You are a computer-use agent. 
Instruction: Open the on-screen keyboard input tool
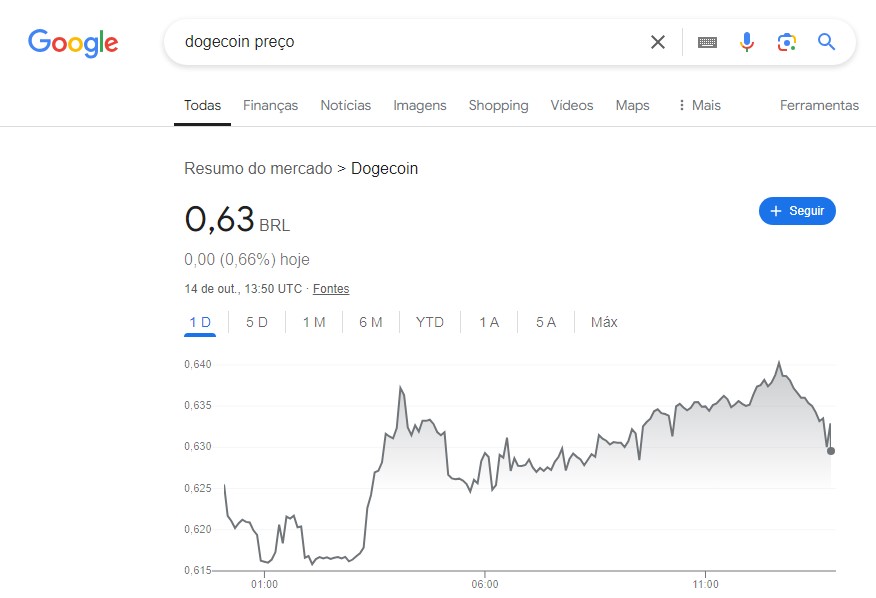click(707, 42)
